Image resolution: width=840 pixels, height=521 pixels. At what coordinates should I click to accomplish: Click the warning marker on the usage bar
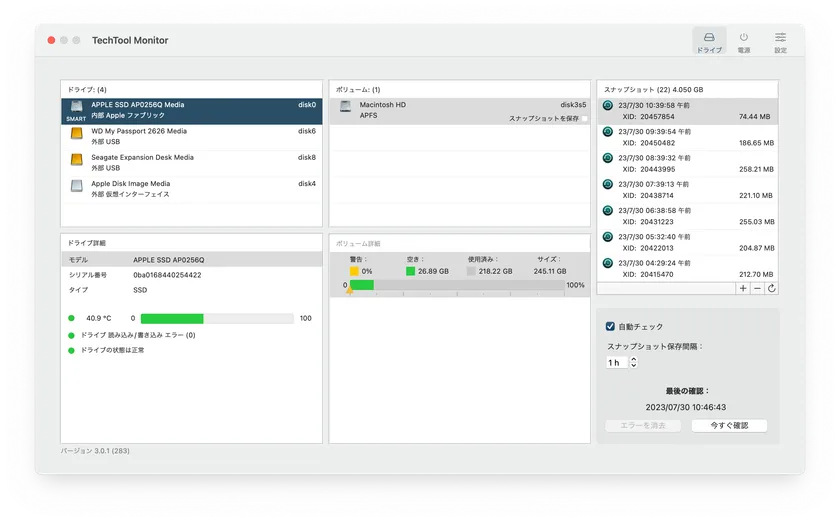[350, 291]
